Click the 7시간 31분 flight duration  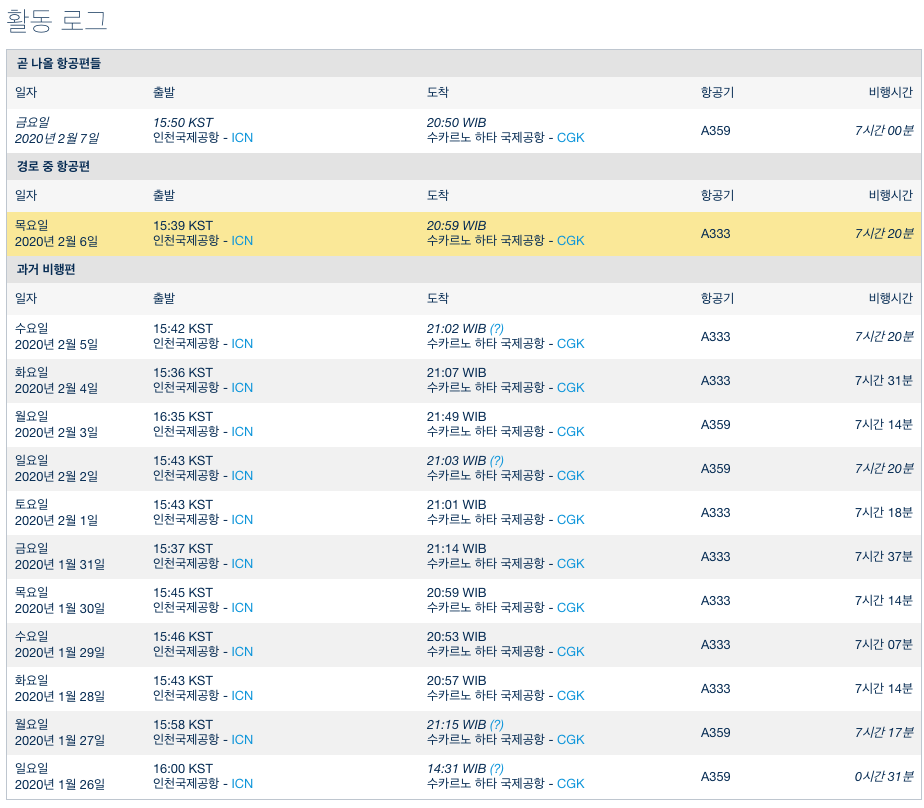coord(883,381)
